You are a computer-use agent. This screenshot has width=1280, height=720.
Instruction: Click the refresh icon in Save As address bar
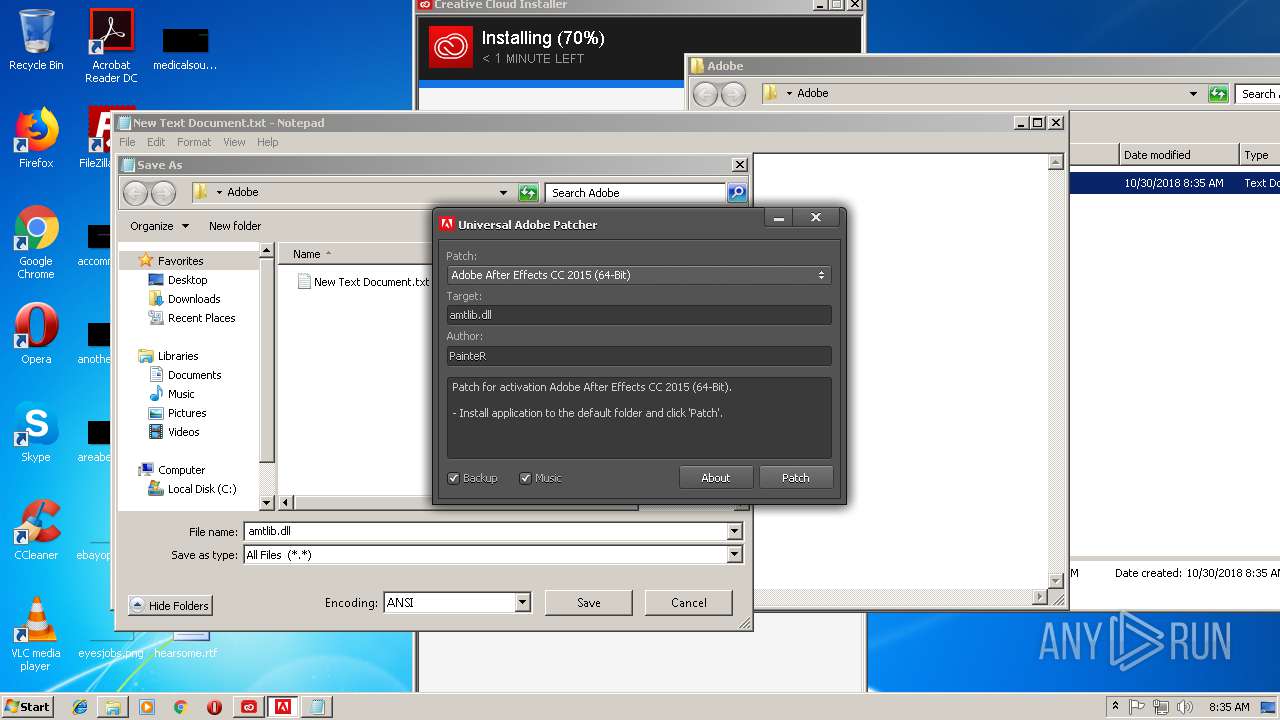pyautogui.click(x=528, y=193)
